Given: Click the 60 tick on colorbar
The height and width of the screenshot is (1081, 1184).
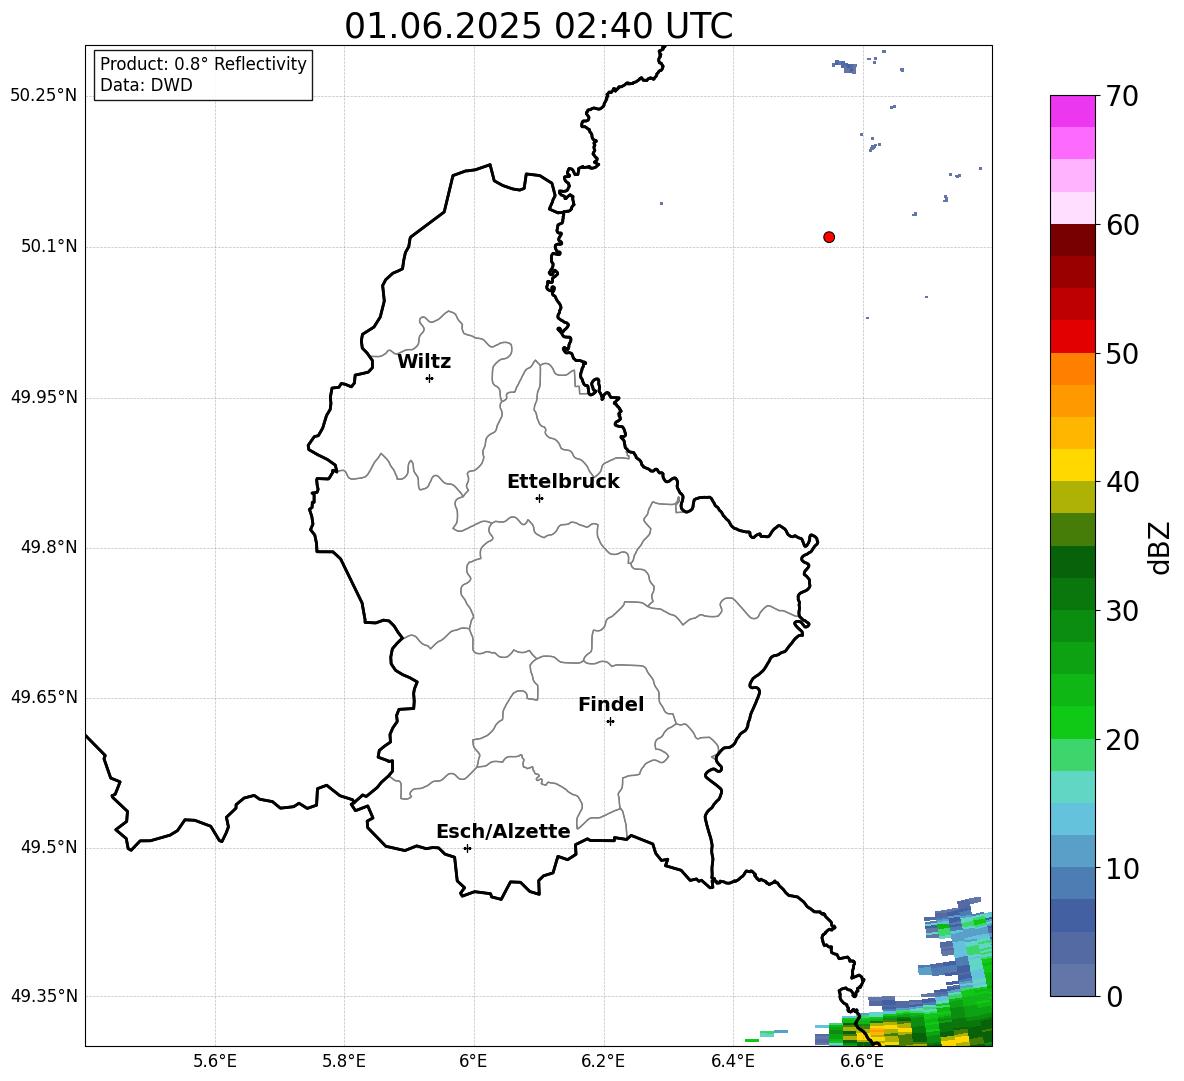Looking at the screenshot, I should pos(1123,225).
